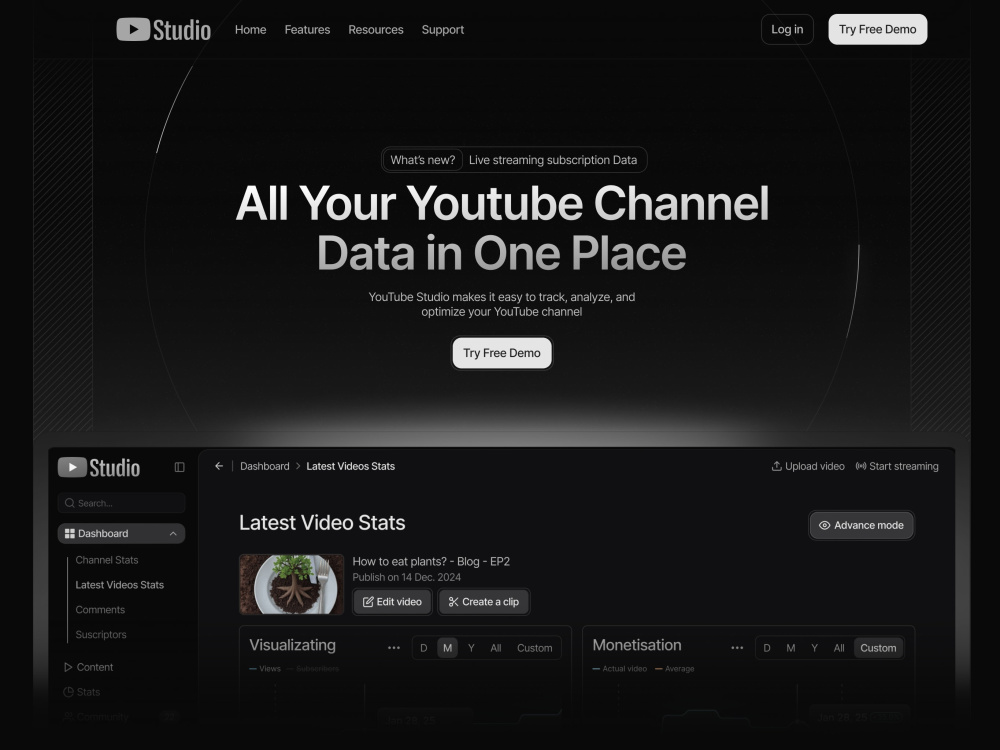This screenshot has height=750, width=1000.
Task: Click Try Free Demo below headline
Action: point(502,353)
